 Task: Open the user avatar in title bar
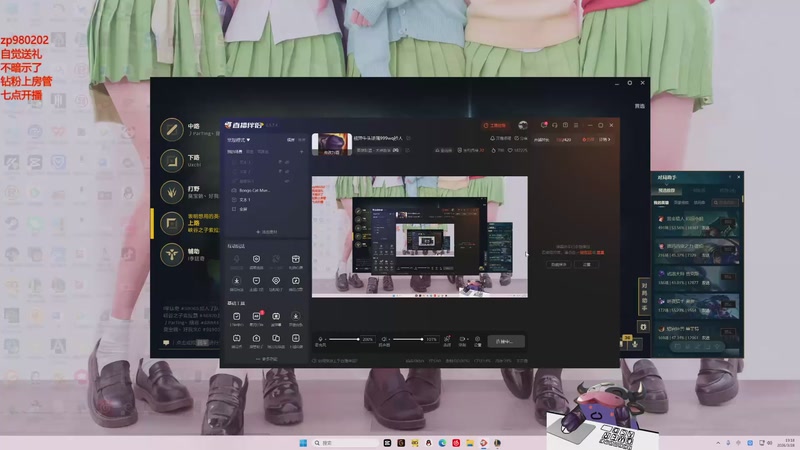pos(522,125)
